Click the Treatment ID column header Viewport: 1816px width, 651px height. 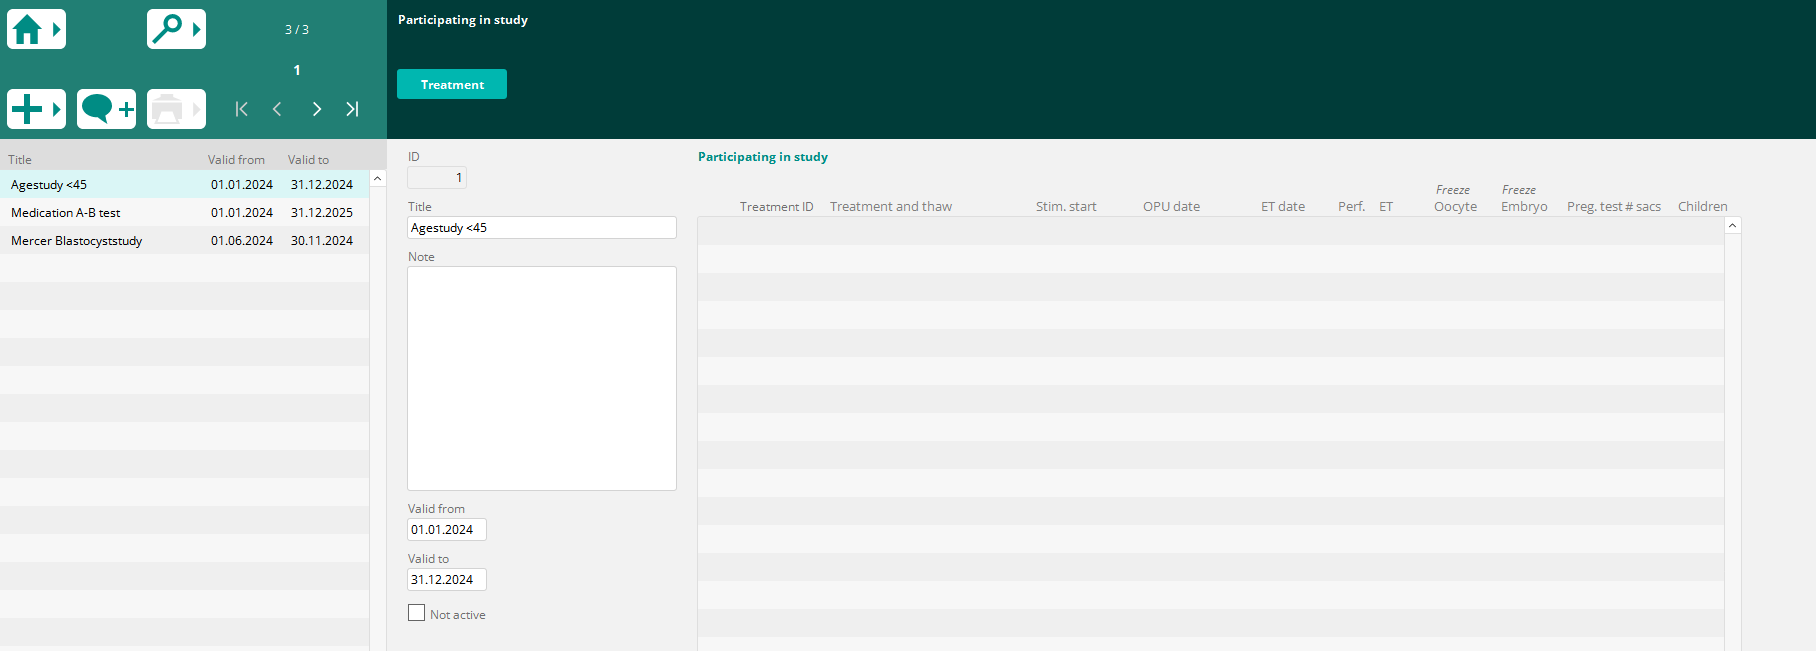776,207
